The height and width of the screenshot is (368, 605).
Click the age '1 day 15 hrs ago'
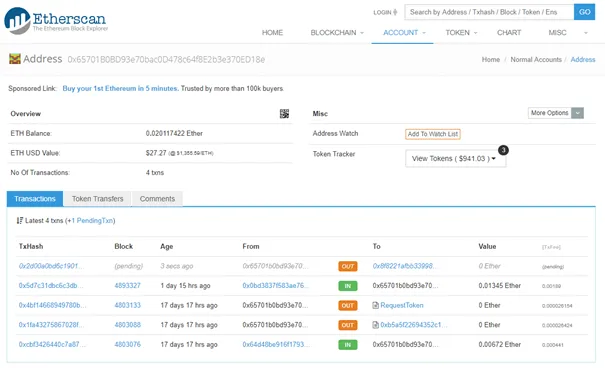click(185, 285)
